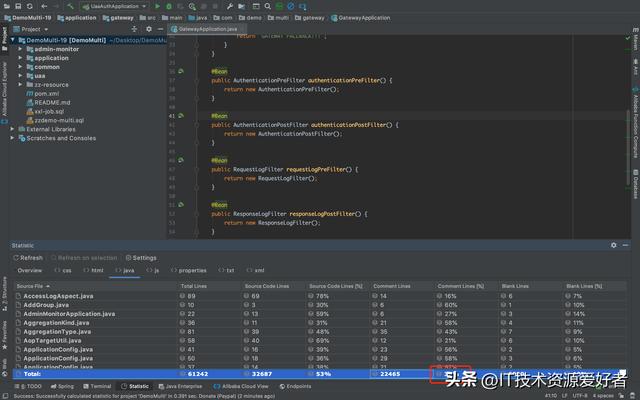Click the Open folder toolbar icon
The width and height of the screenshot is (640, 400).
pos(7,6)
